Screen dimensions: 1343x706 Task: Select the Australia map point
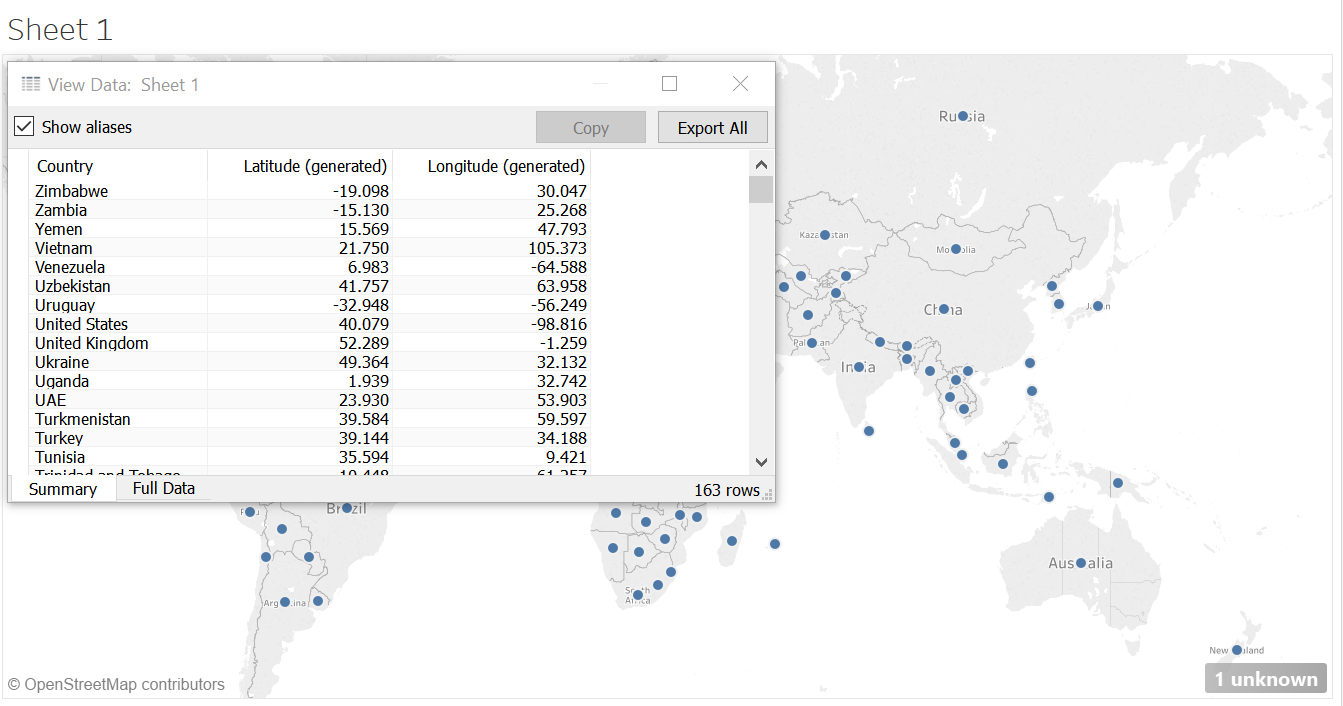1081,563
